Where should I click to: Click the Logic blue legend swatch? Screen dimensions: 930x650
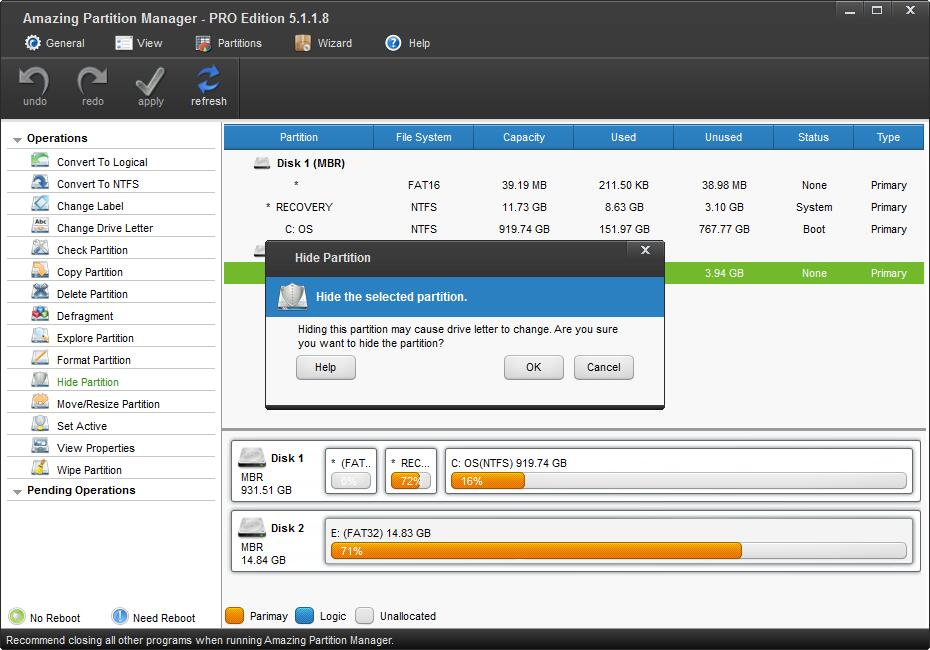coord(304,616)
